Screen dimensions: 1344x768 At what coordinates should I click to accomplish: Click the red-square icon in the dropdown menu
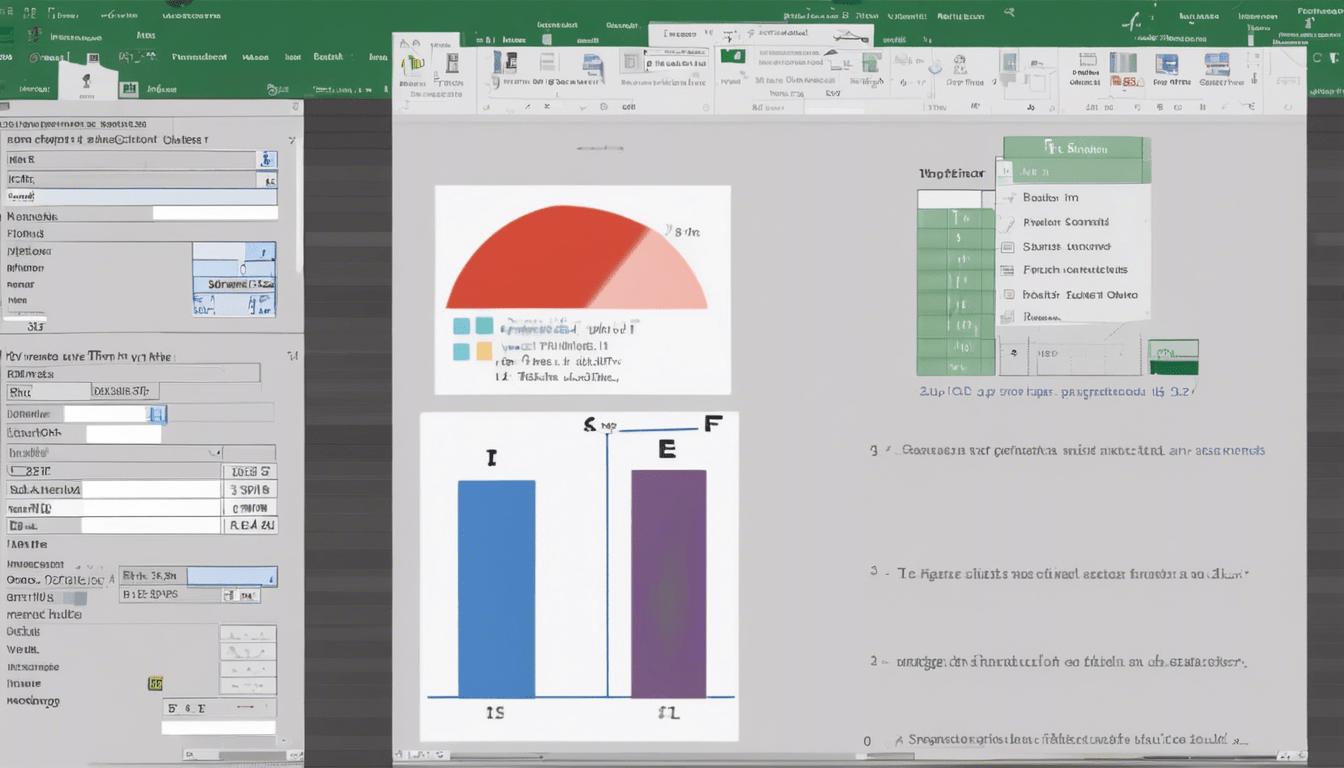[x=1009, y=295]
